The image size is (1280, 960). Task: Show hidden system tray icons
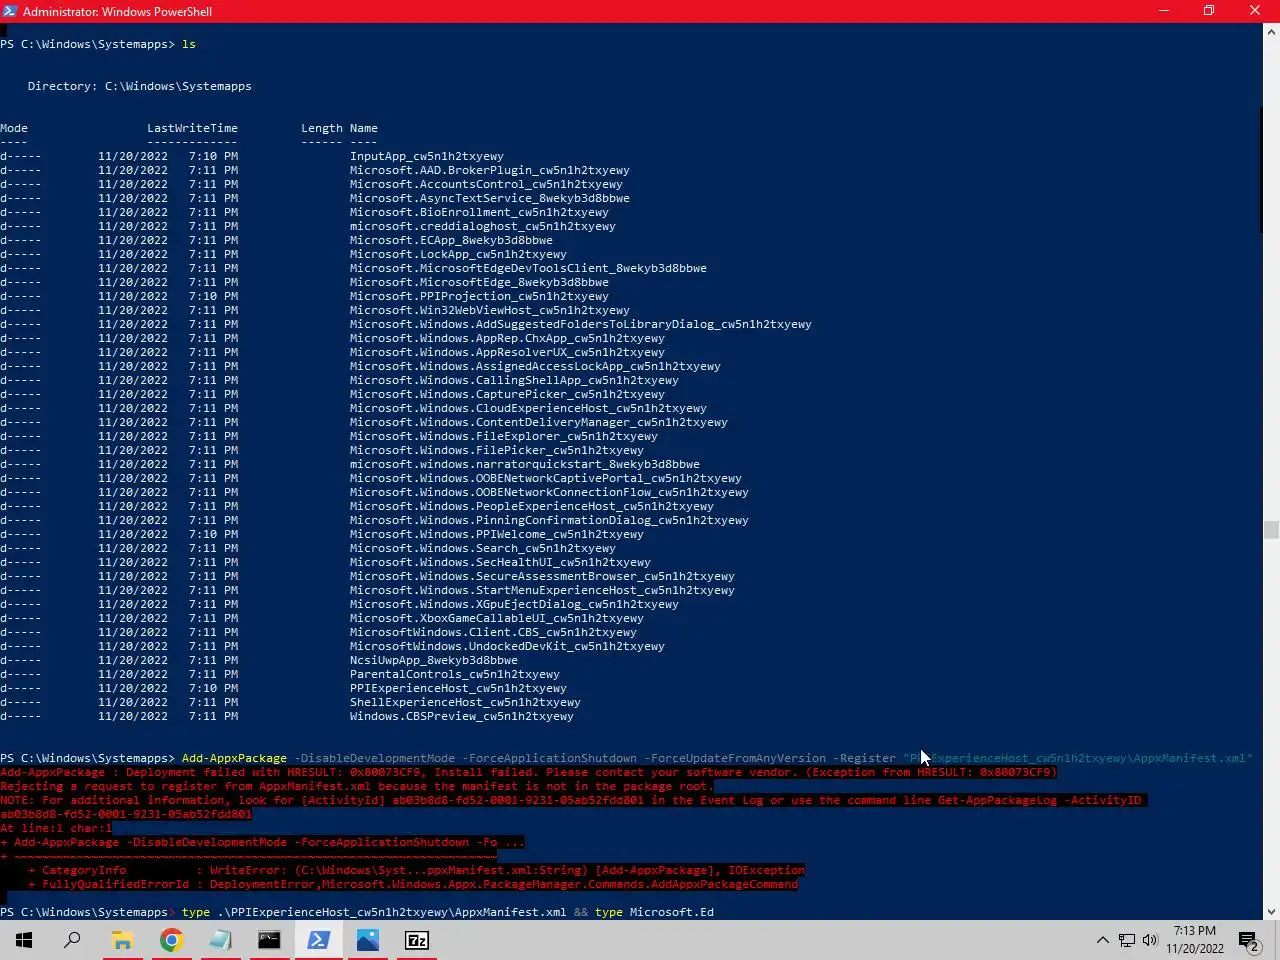[1102, 940]
